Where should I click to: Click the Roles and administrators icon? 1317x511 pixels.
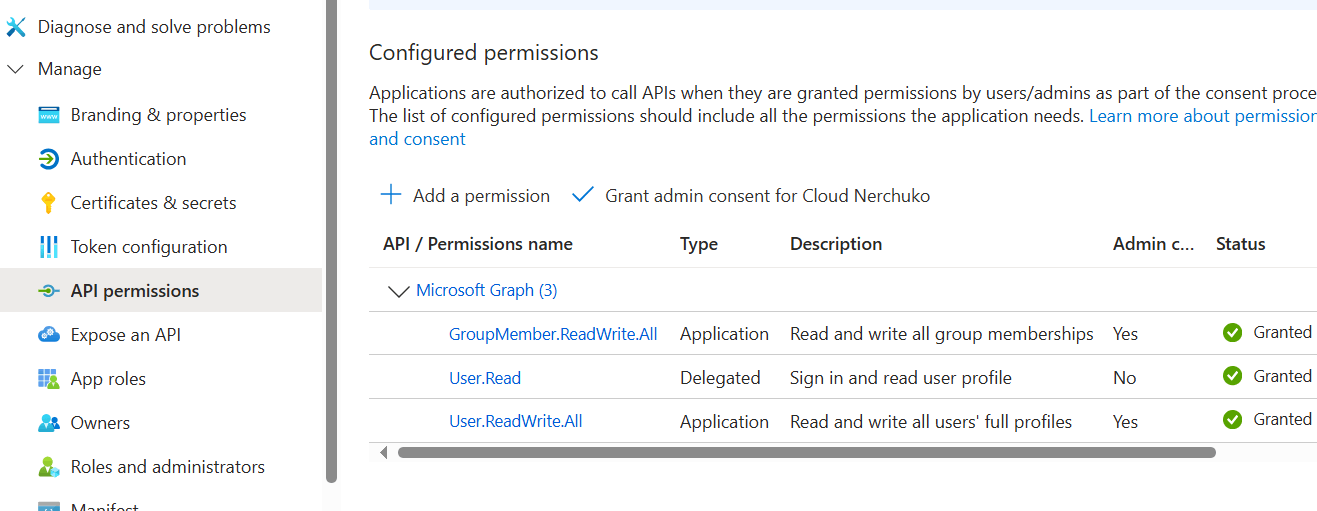point(48,467)
